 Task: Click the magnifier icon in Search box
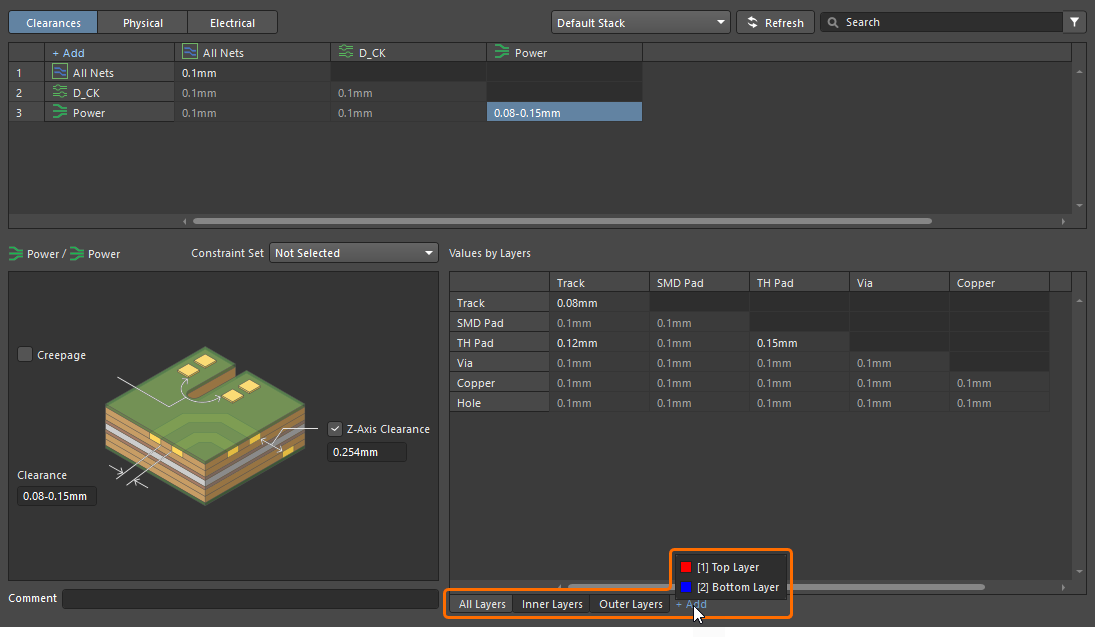pyautogui.click(x=833, y=22)
